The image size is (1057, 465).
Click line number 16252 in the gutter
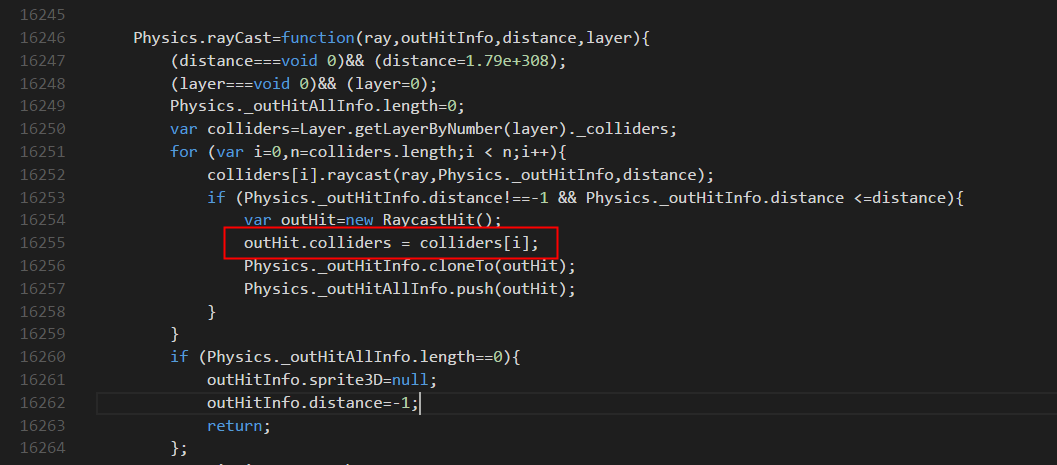pyautogui.click(x=42, y=175)
